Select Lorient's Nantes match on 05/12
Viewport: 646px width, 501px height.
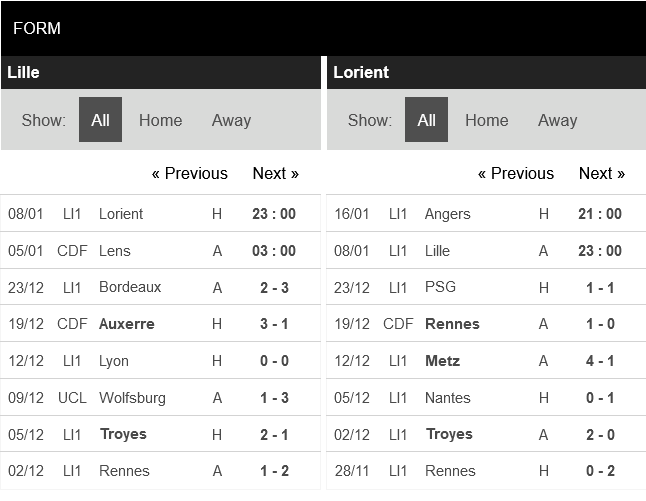click(x=447, y=398)
